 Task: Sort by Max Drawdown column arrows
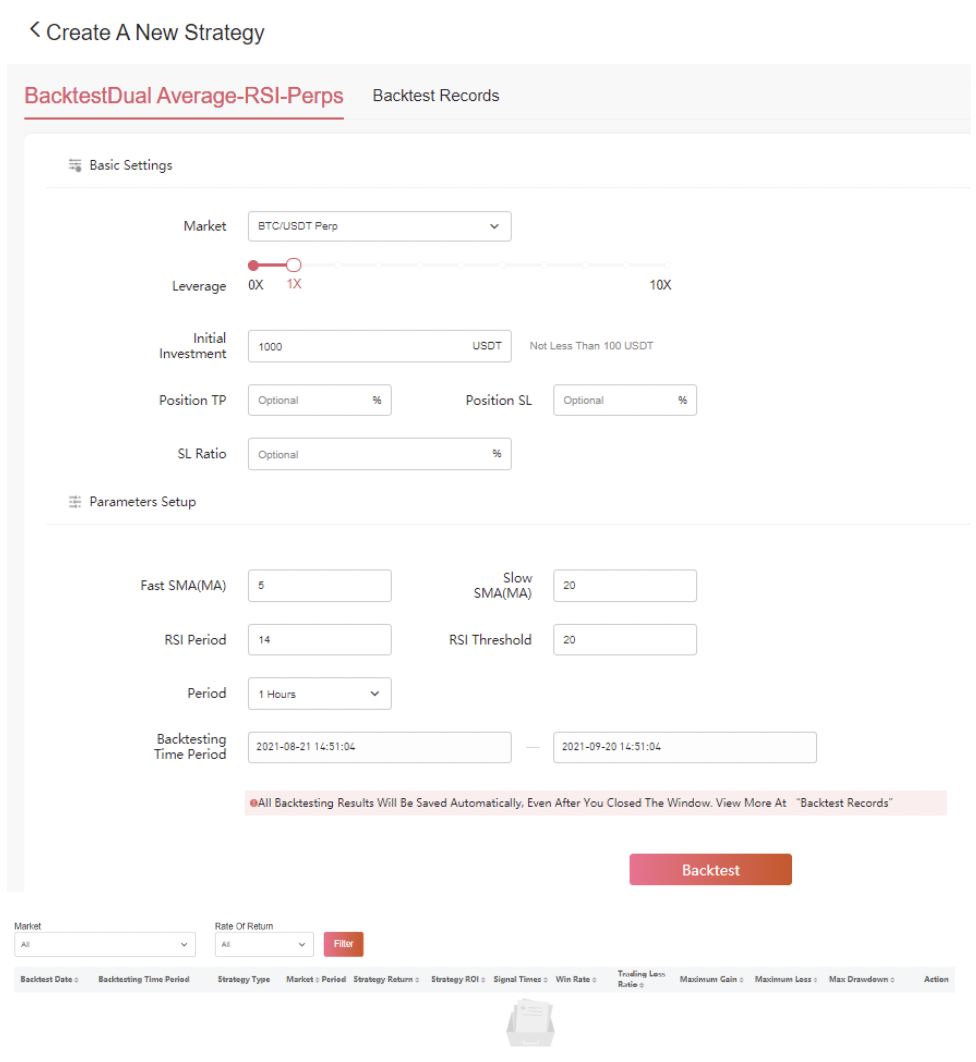(893, 980)
